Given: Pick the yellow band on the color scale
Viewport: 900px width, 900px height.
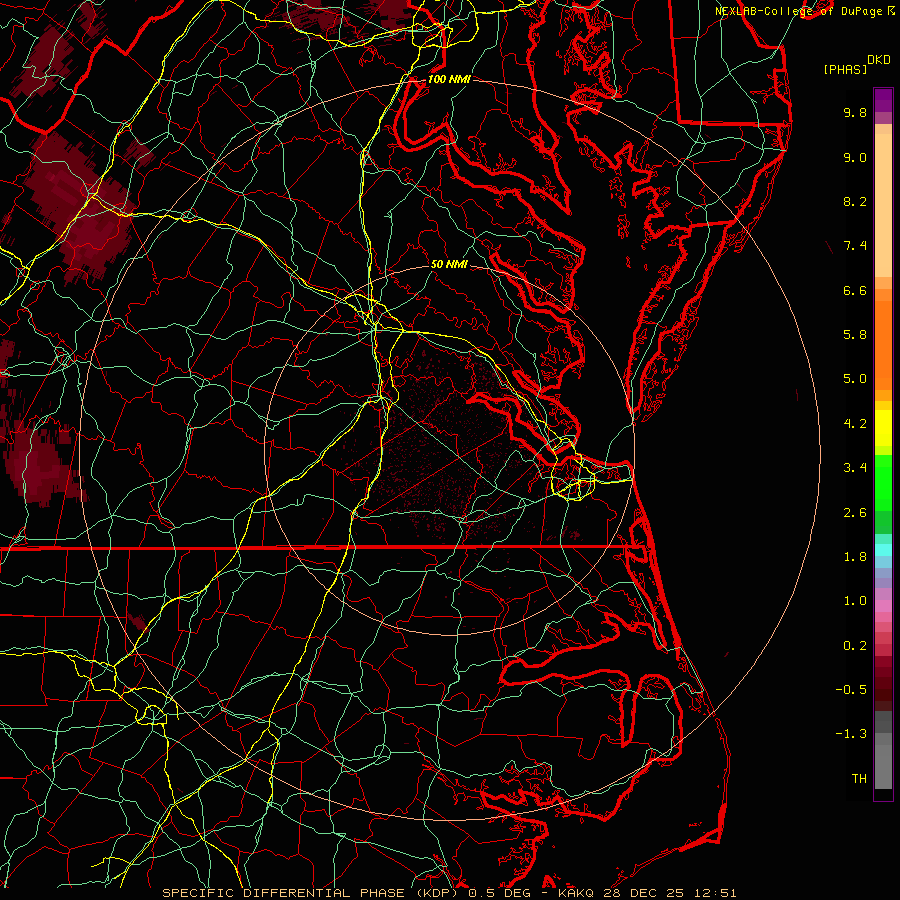Looking at the screenshot, I should (883, 428).
